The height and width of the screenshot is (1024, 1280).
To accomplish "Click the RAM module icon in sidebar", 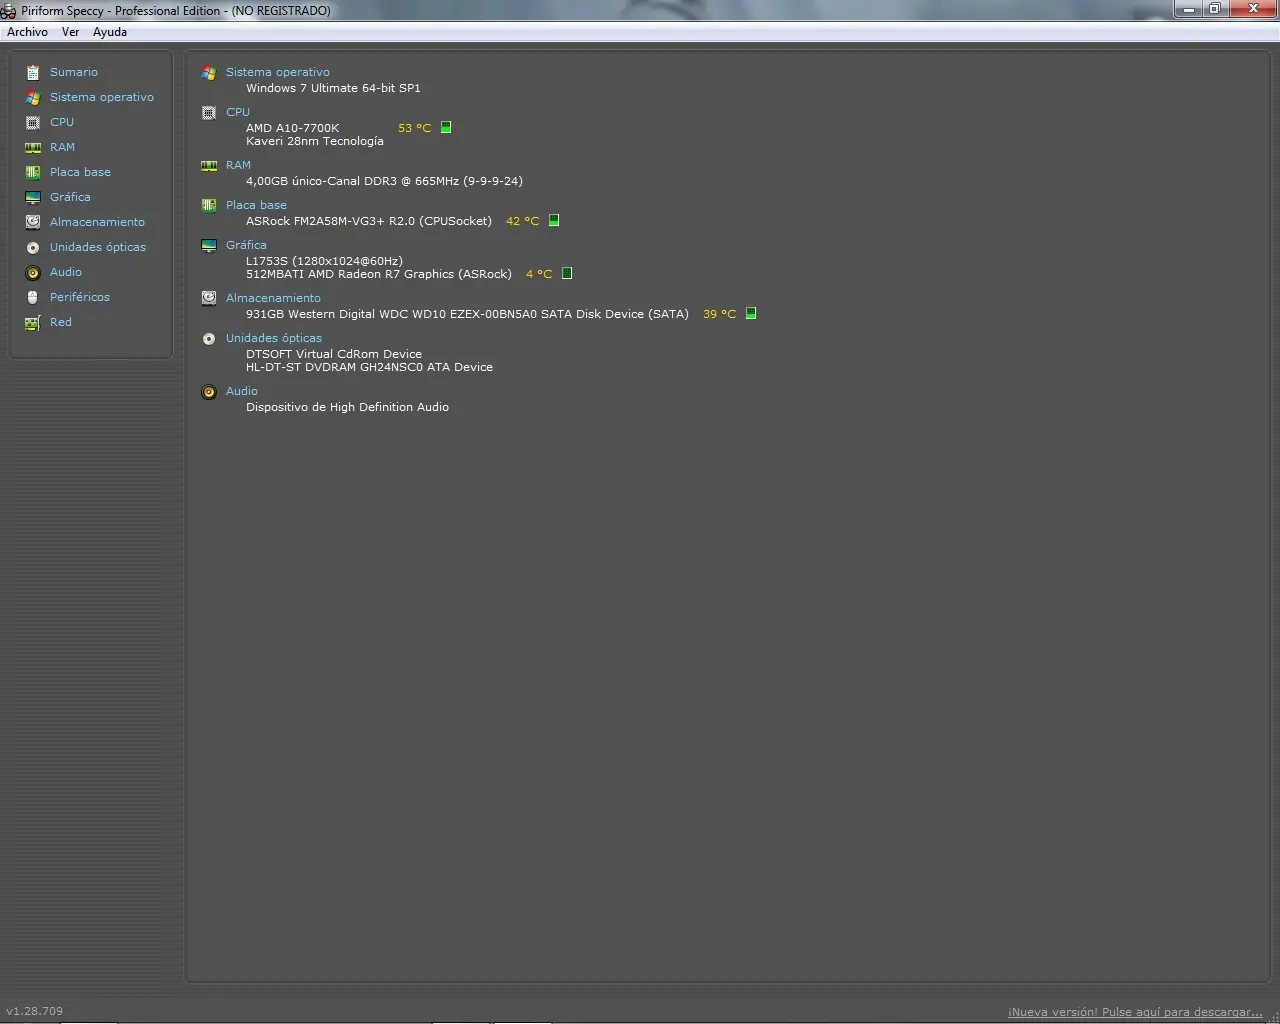I will tap(33, 147).
